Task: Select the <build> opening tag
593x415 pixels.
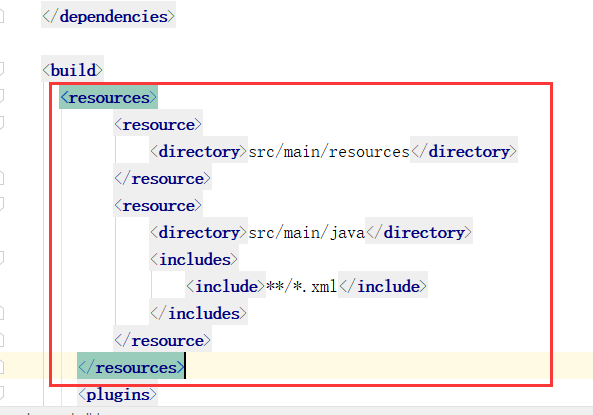Action: (x=72, y=70)
